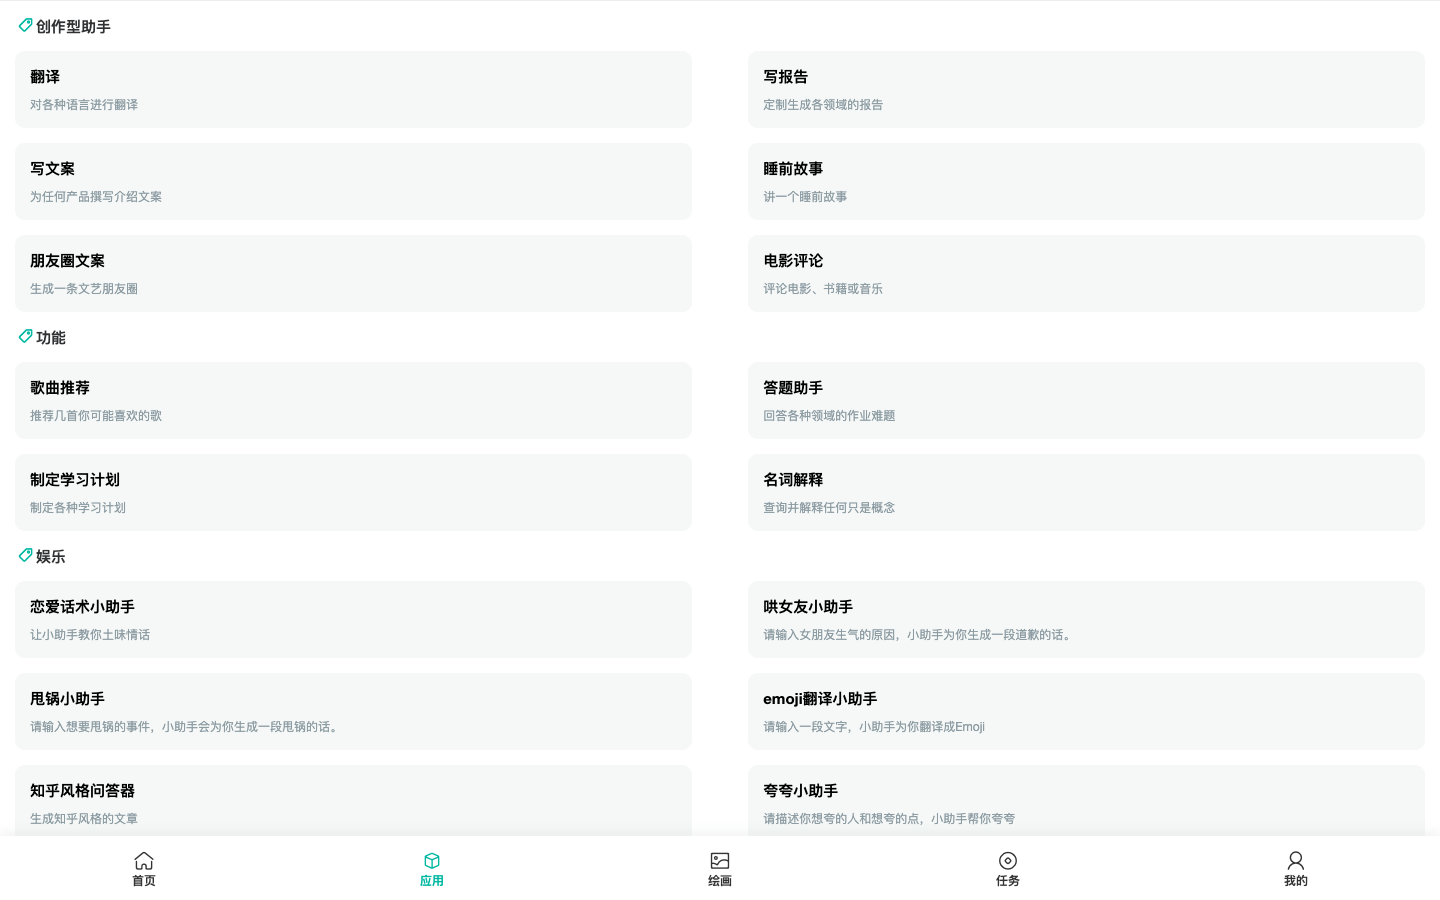Select the 应用 apps cube icon

(432, 861)
